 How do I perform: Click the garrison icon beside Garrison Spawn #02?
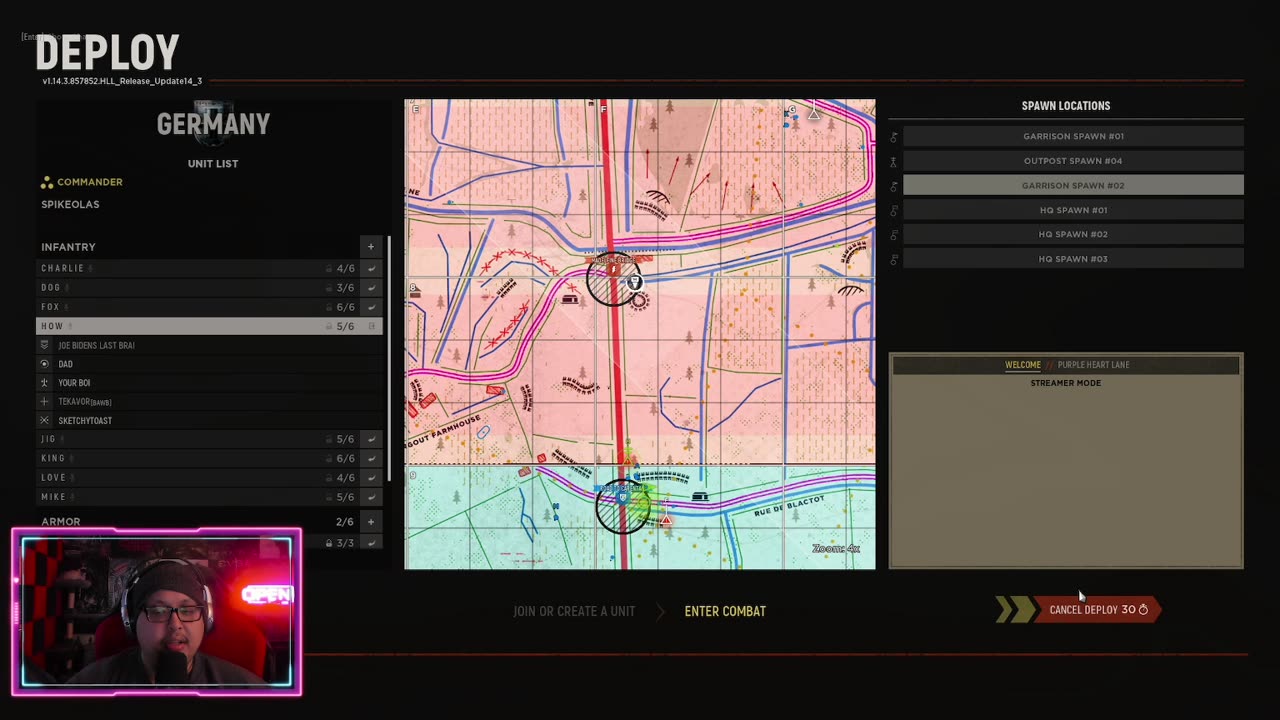click(894, 186)
